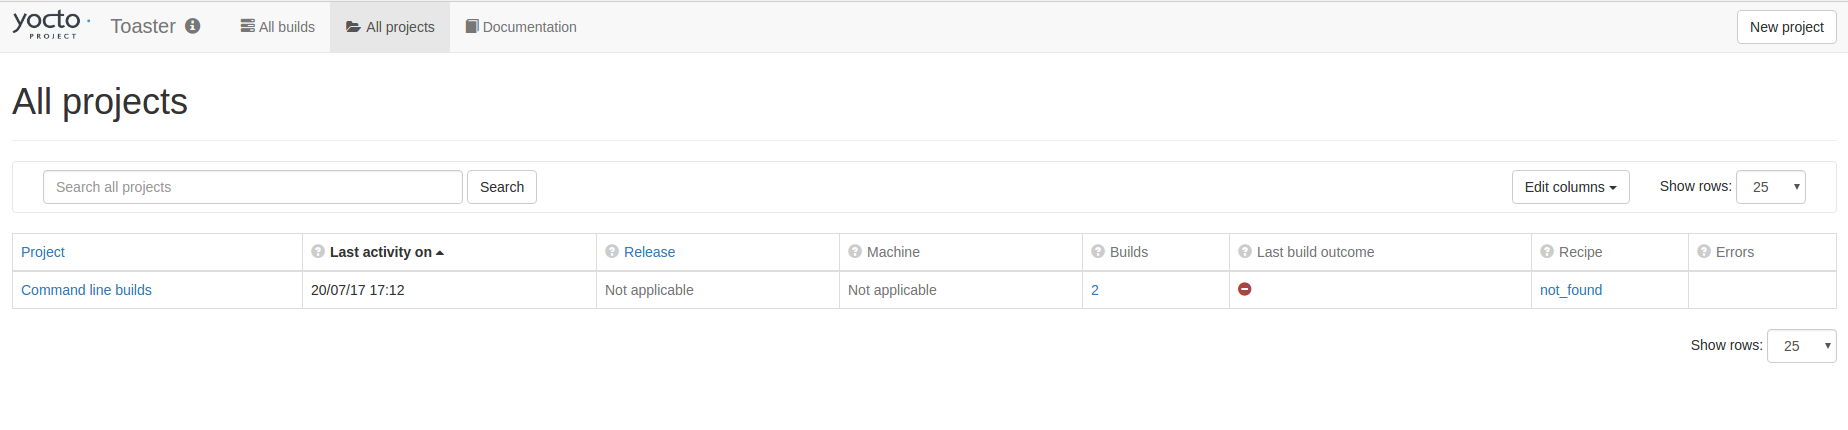Click the Yocto Project logo
This screenshot has height=430, width=1848.
coord(50,25)
